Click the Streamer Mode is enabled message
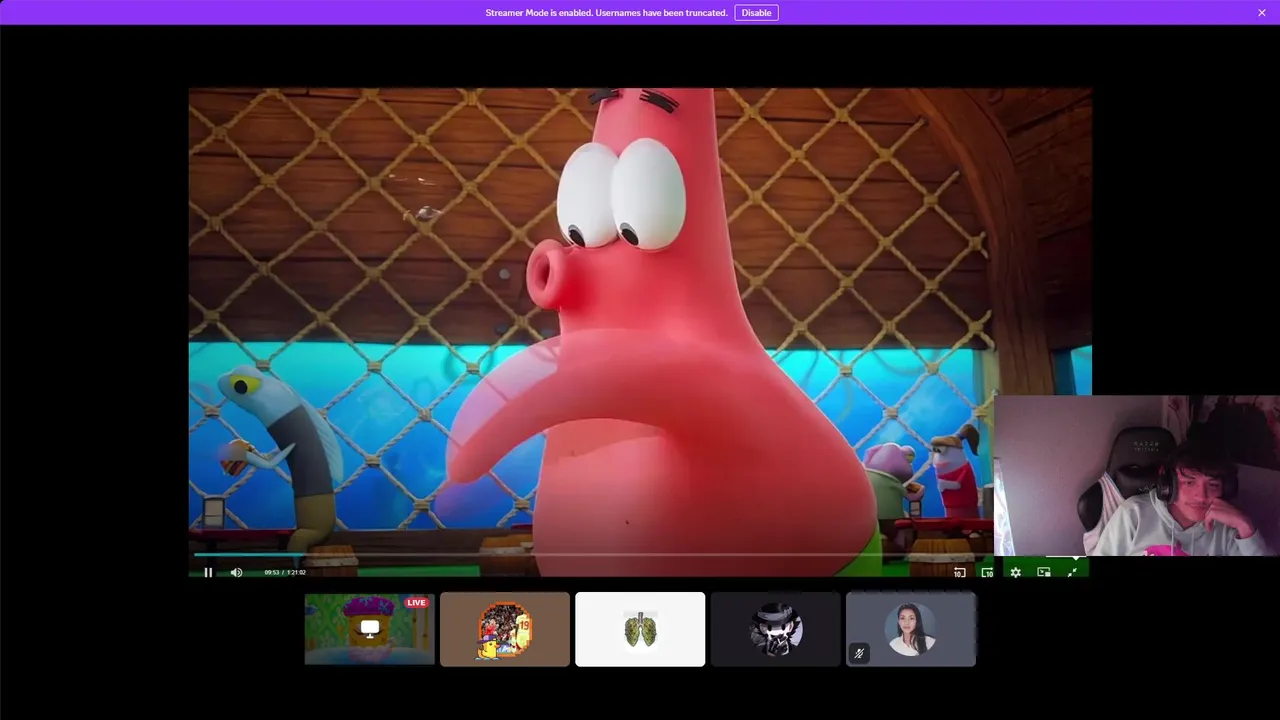The width and height of the screenshot is (1280, 720). click(606, 13)
